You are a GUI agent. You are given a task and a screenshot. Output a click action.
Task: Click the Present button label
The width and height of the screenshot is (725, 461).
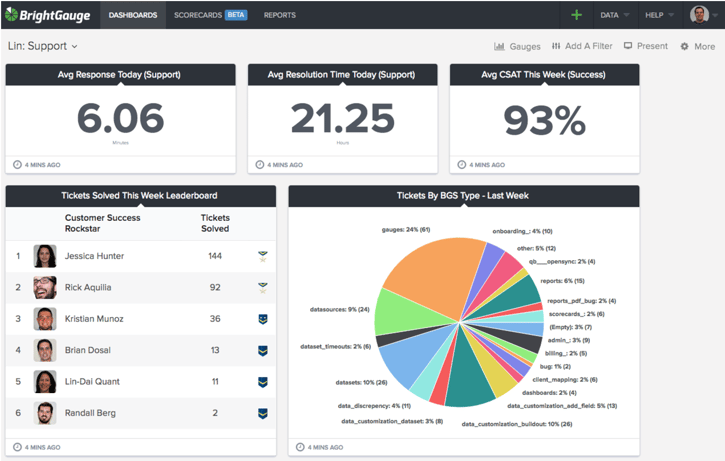point(652,46)
